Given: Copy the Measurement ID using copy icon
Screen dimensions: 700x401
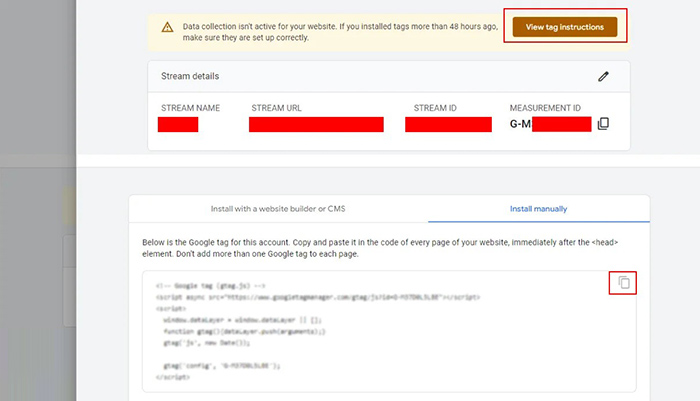Looking at the screenshot, I should (x=603, y=124).
